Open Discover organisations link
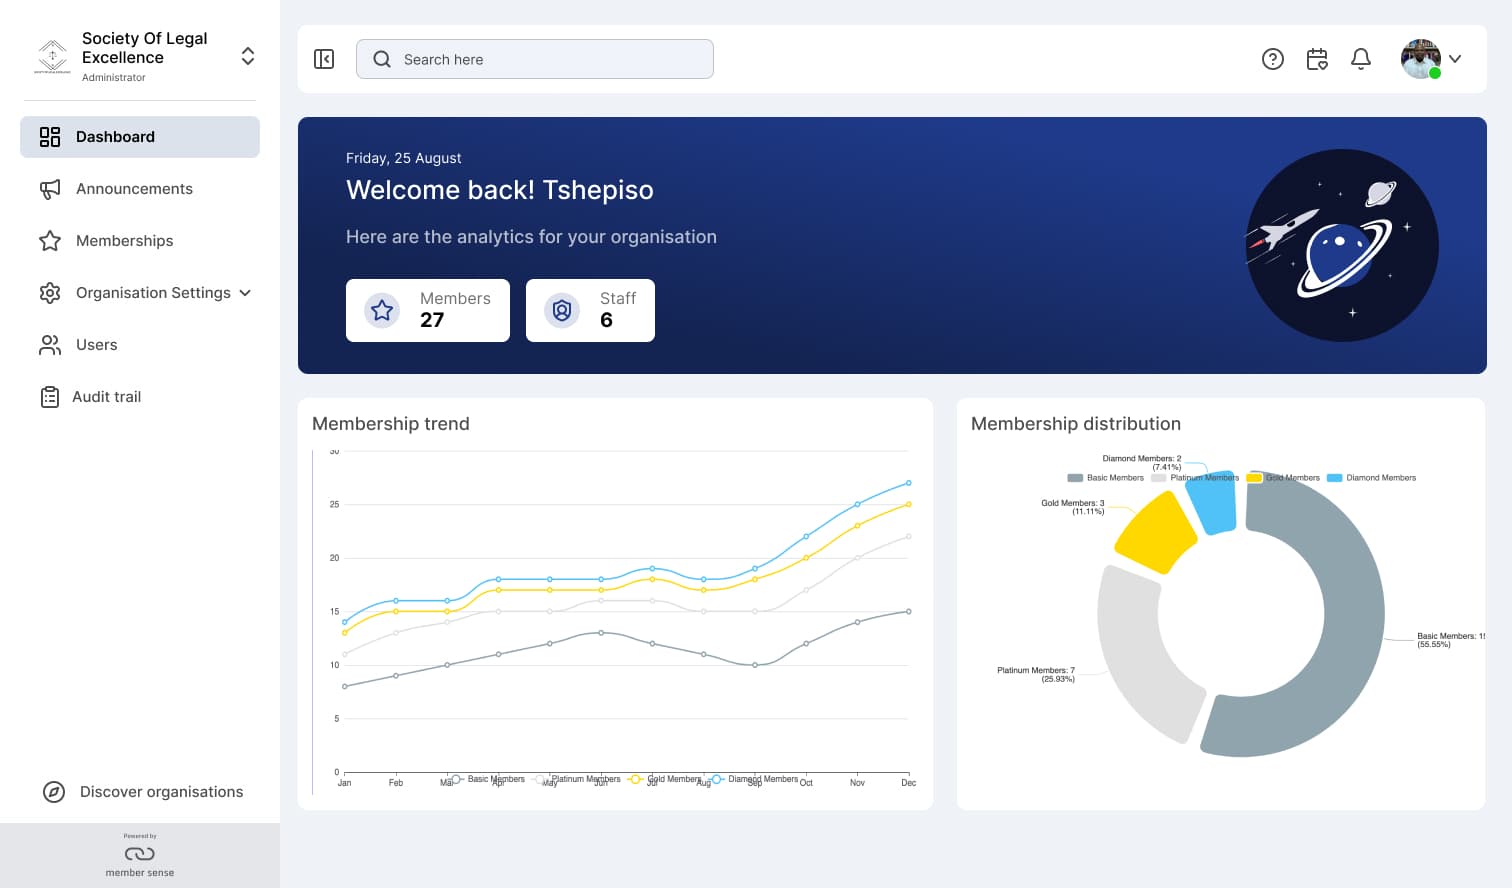The image size is (1512, 888). [x=161, y=792]
